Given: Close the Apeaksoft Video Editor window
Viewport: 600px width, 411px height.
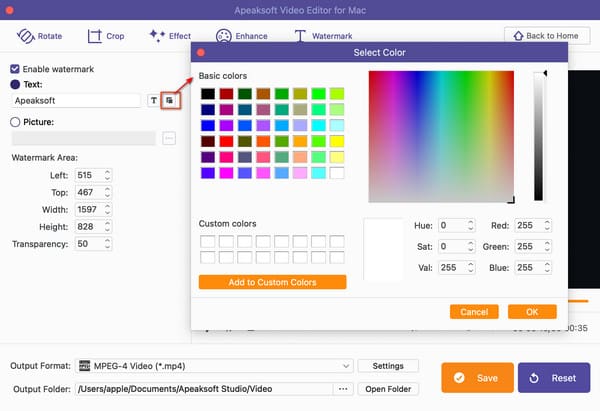Looking at the screenshot, I should tap(10, 10).
